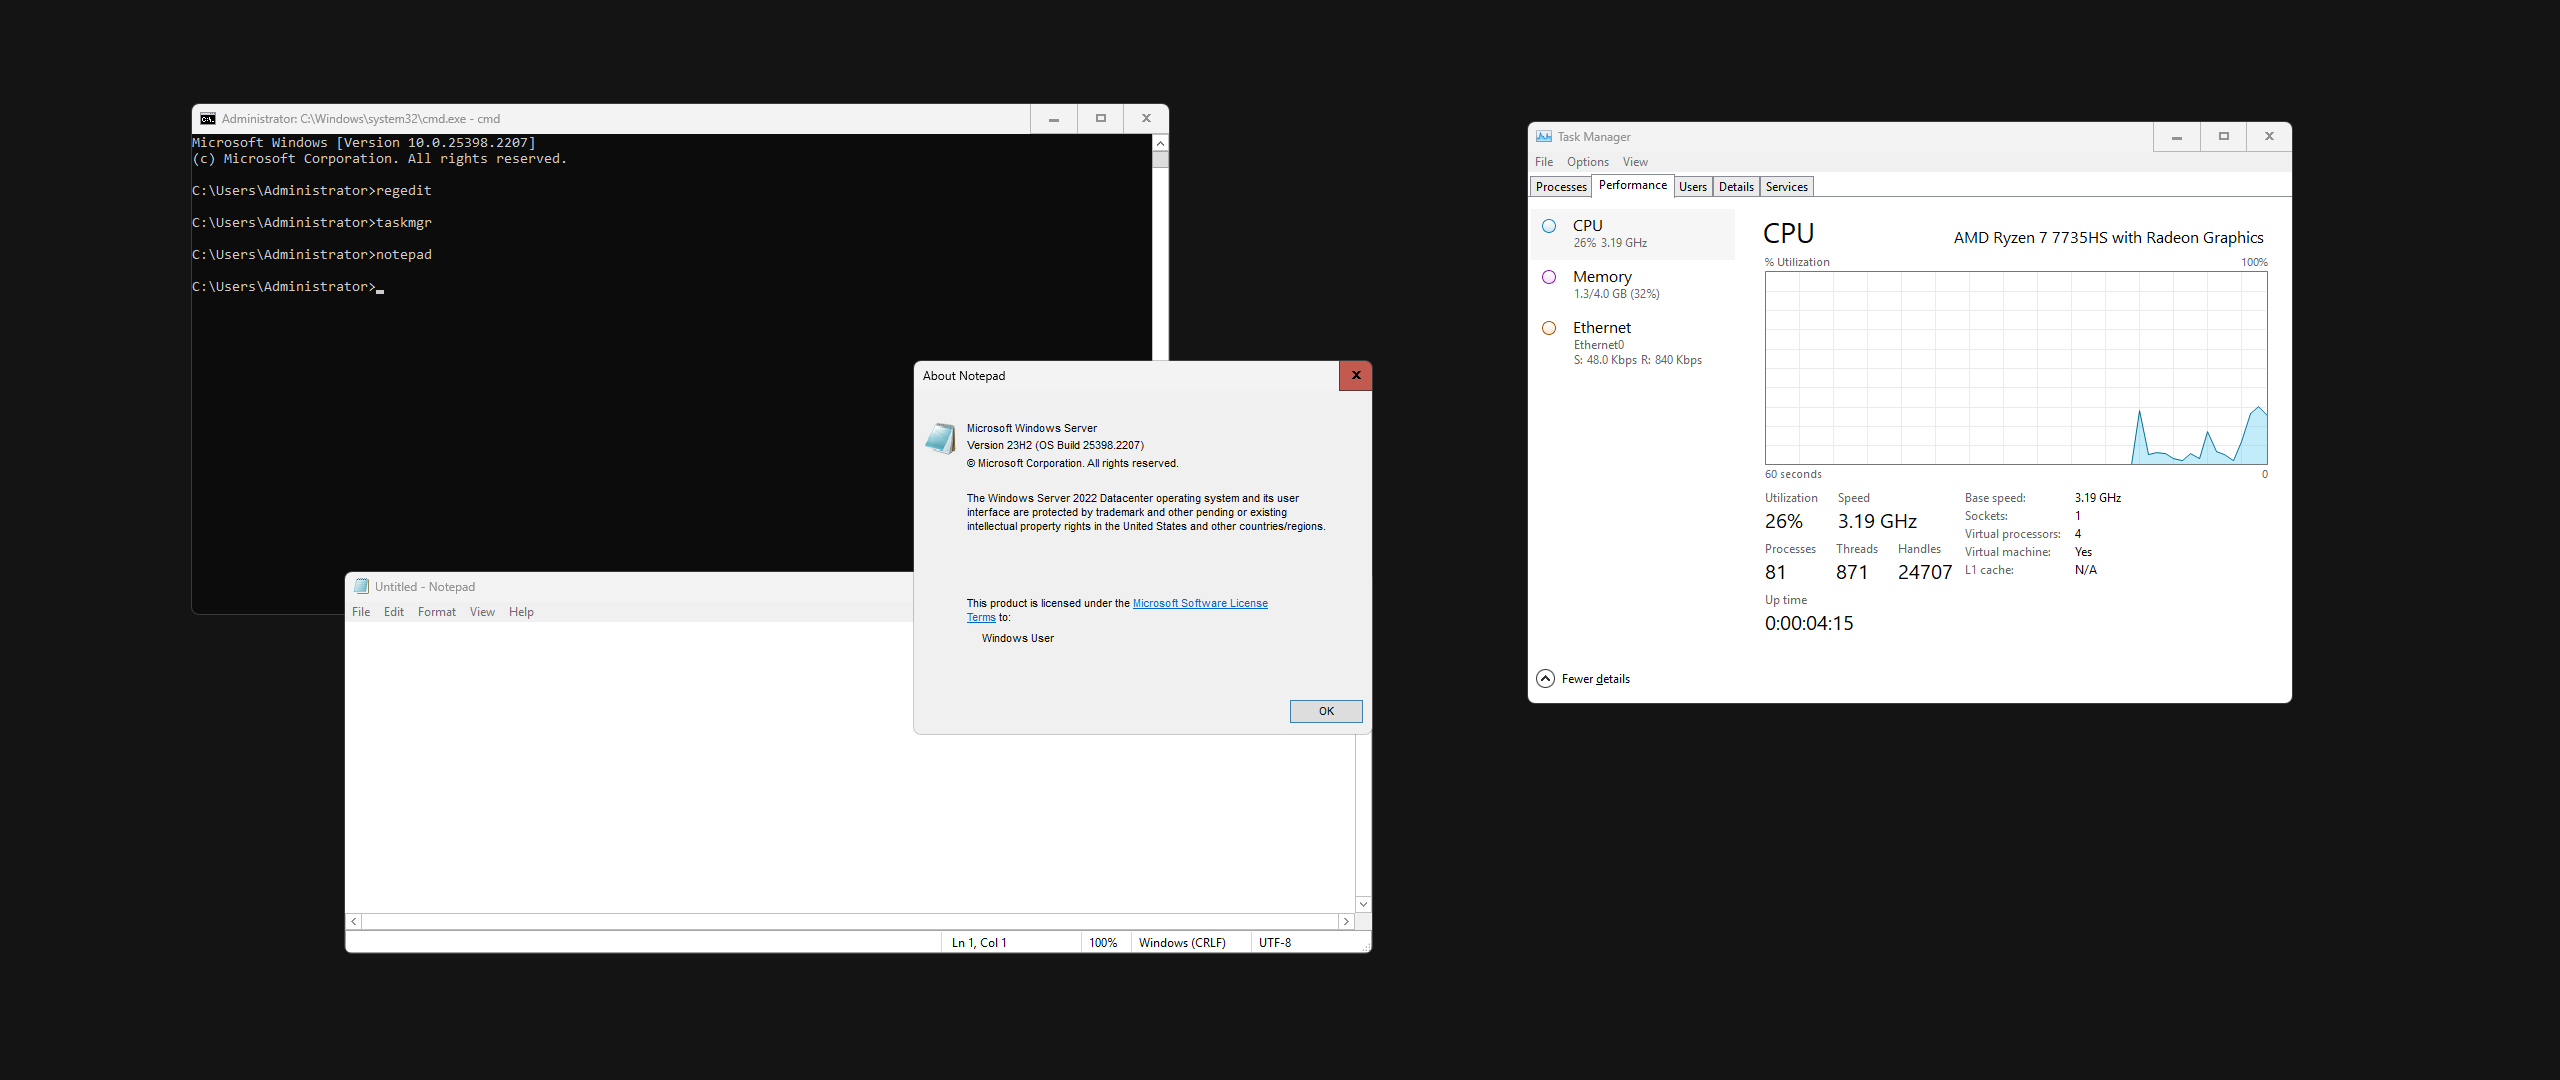Open the Microsoft Software License Terms link

pyautogui.click(x=1199, y=603)
